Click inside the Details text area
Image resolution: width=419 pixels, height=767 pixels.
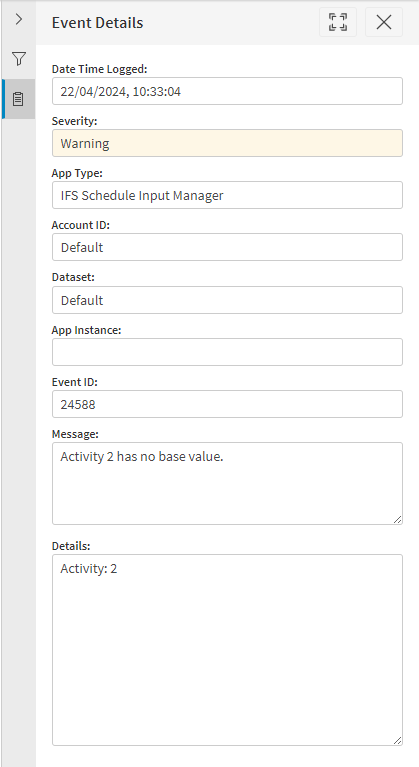(227, 650)
